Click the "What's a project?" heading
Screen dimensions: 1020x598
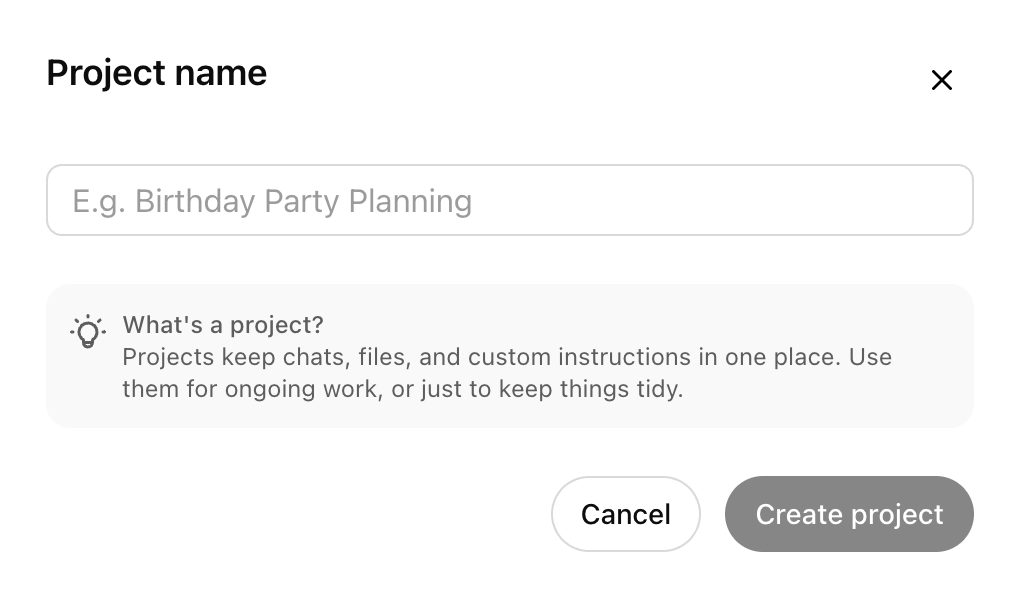tap(223, 325)
